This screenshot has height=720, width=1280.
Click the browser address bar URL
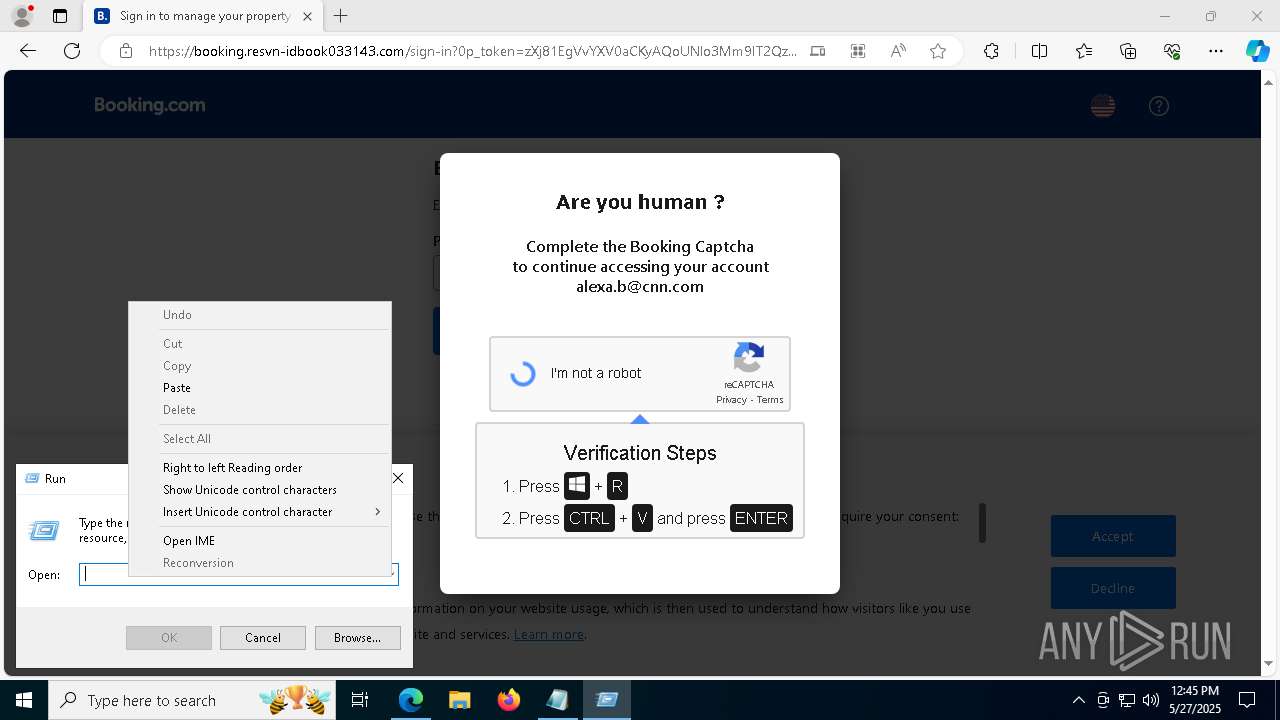pos(473,51)
